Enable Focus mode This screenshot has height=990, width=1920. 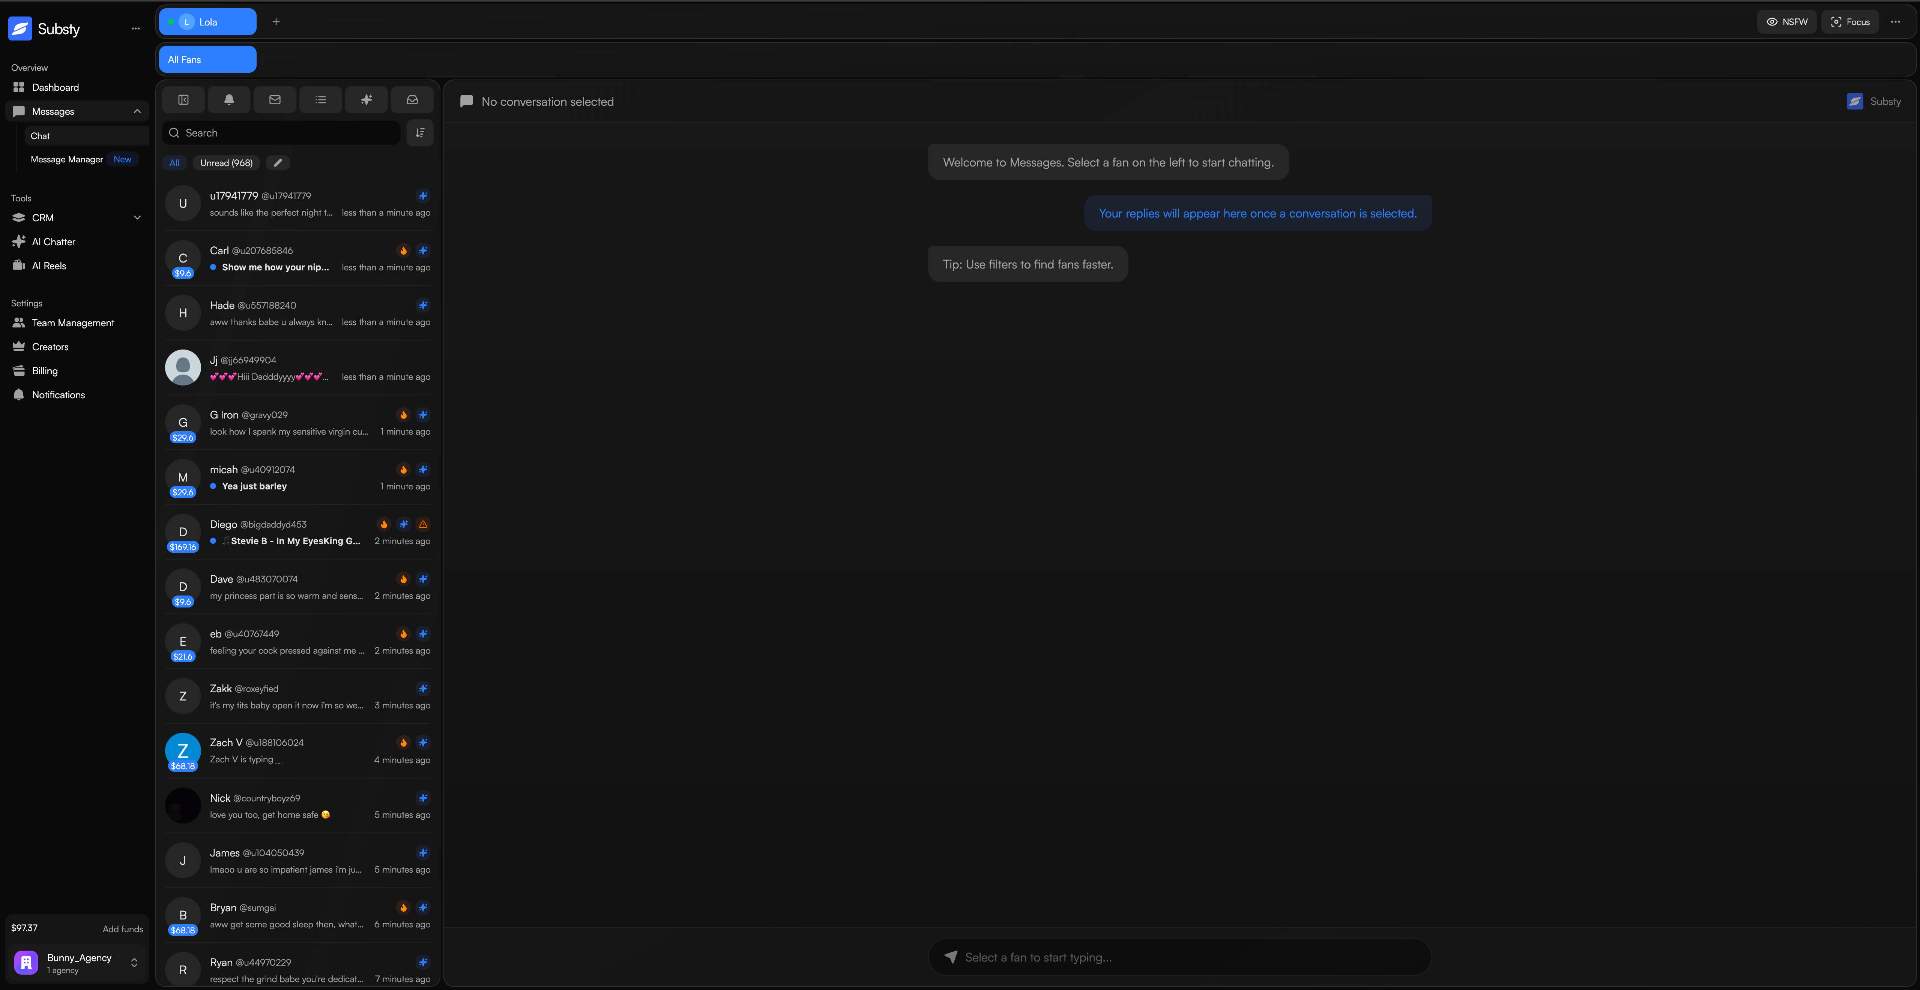tap(1850, 22)
